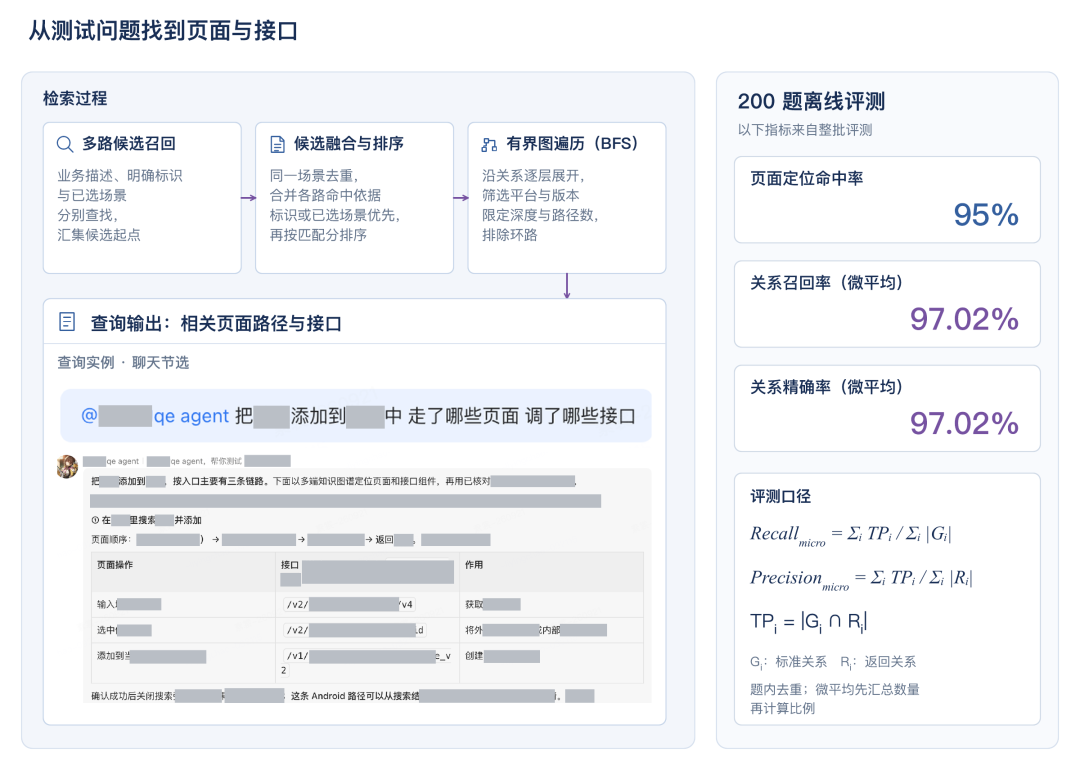Image resolution: width=1080 pixels, height=770 pixels.
Task: Select the line 再按匹配分排序
Action: (318, 235)
